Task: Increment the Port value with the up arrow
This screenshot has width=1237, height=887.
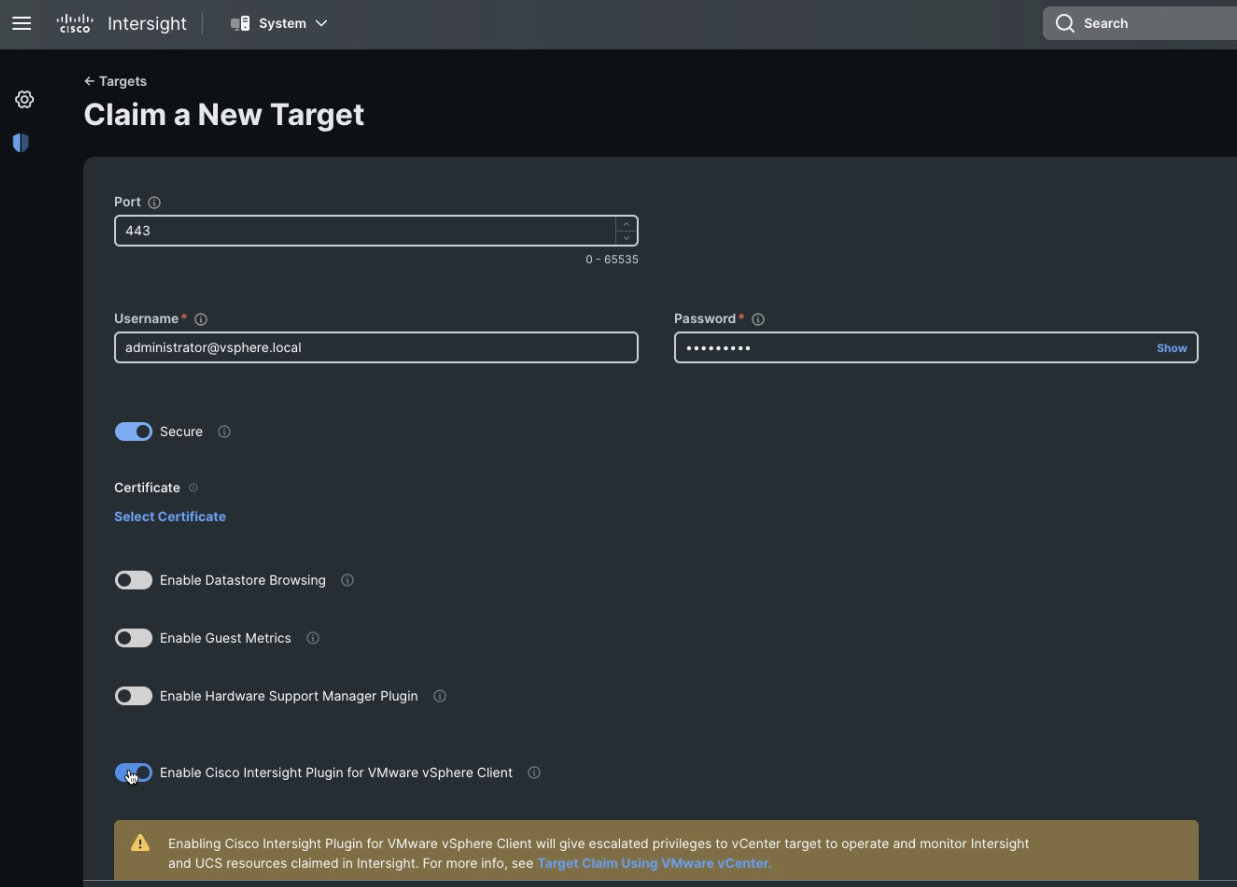Action: (x=624, y=225)
